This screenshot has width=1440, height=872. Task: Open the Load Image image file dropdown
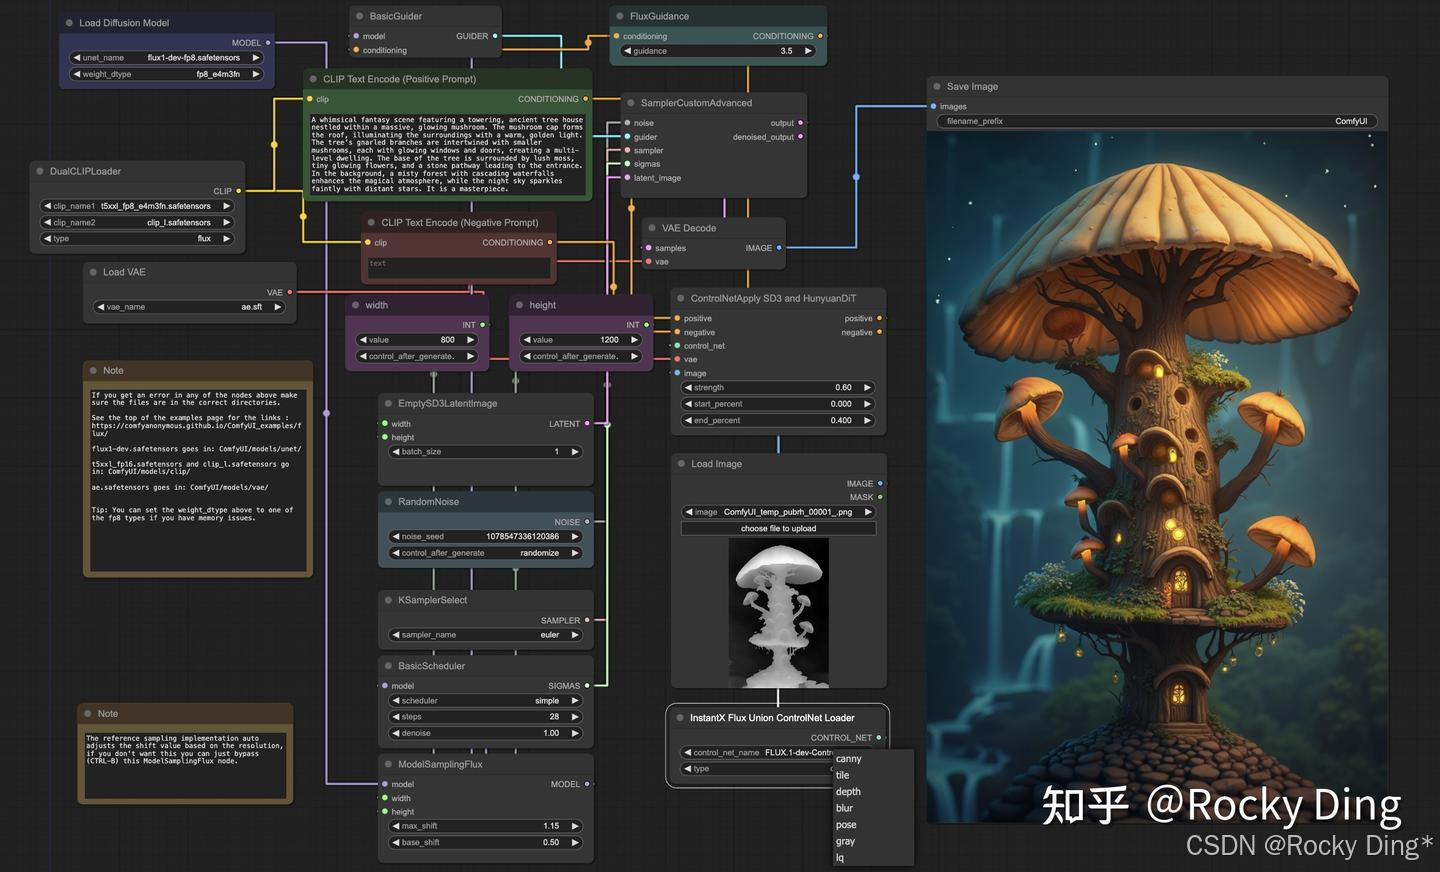coord(778,512)
